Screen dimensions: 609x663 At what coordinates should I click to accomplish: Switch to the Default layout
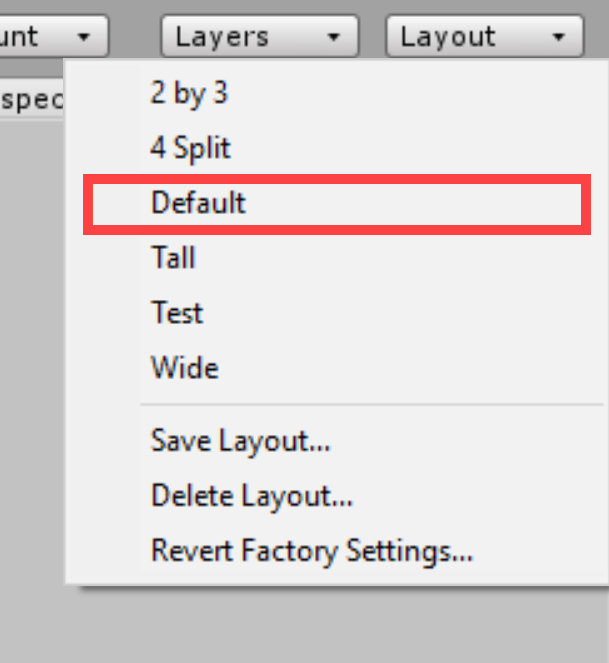[x=199, y=203]
